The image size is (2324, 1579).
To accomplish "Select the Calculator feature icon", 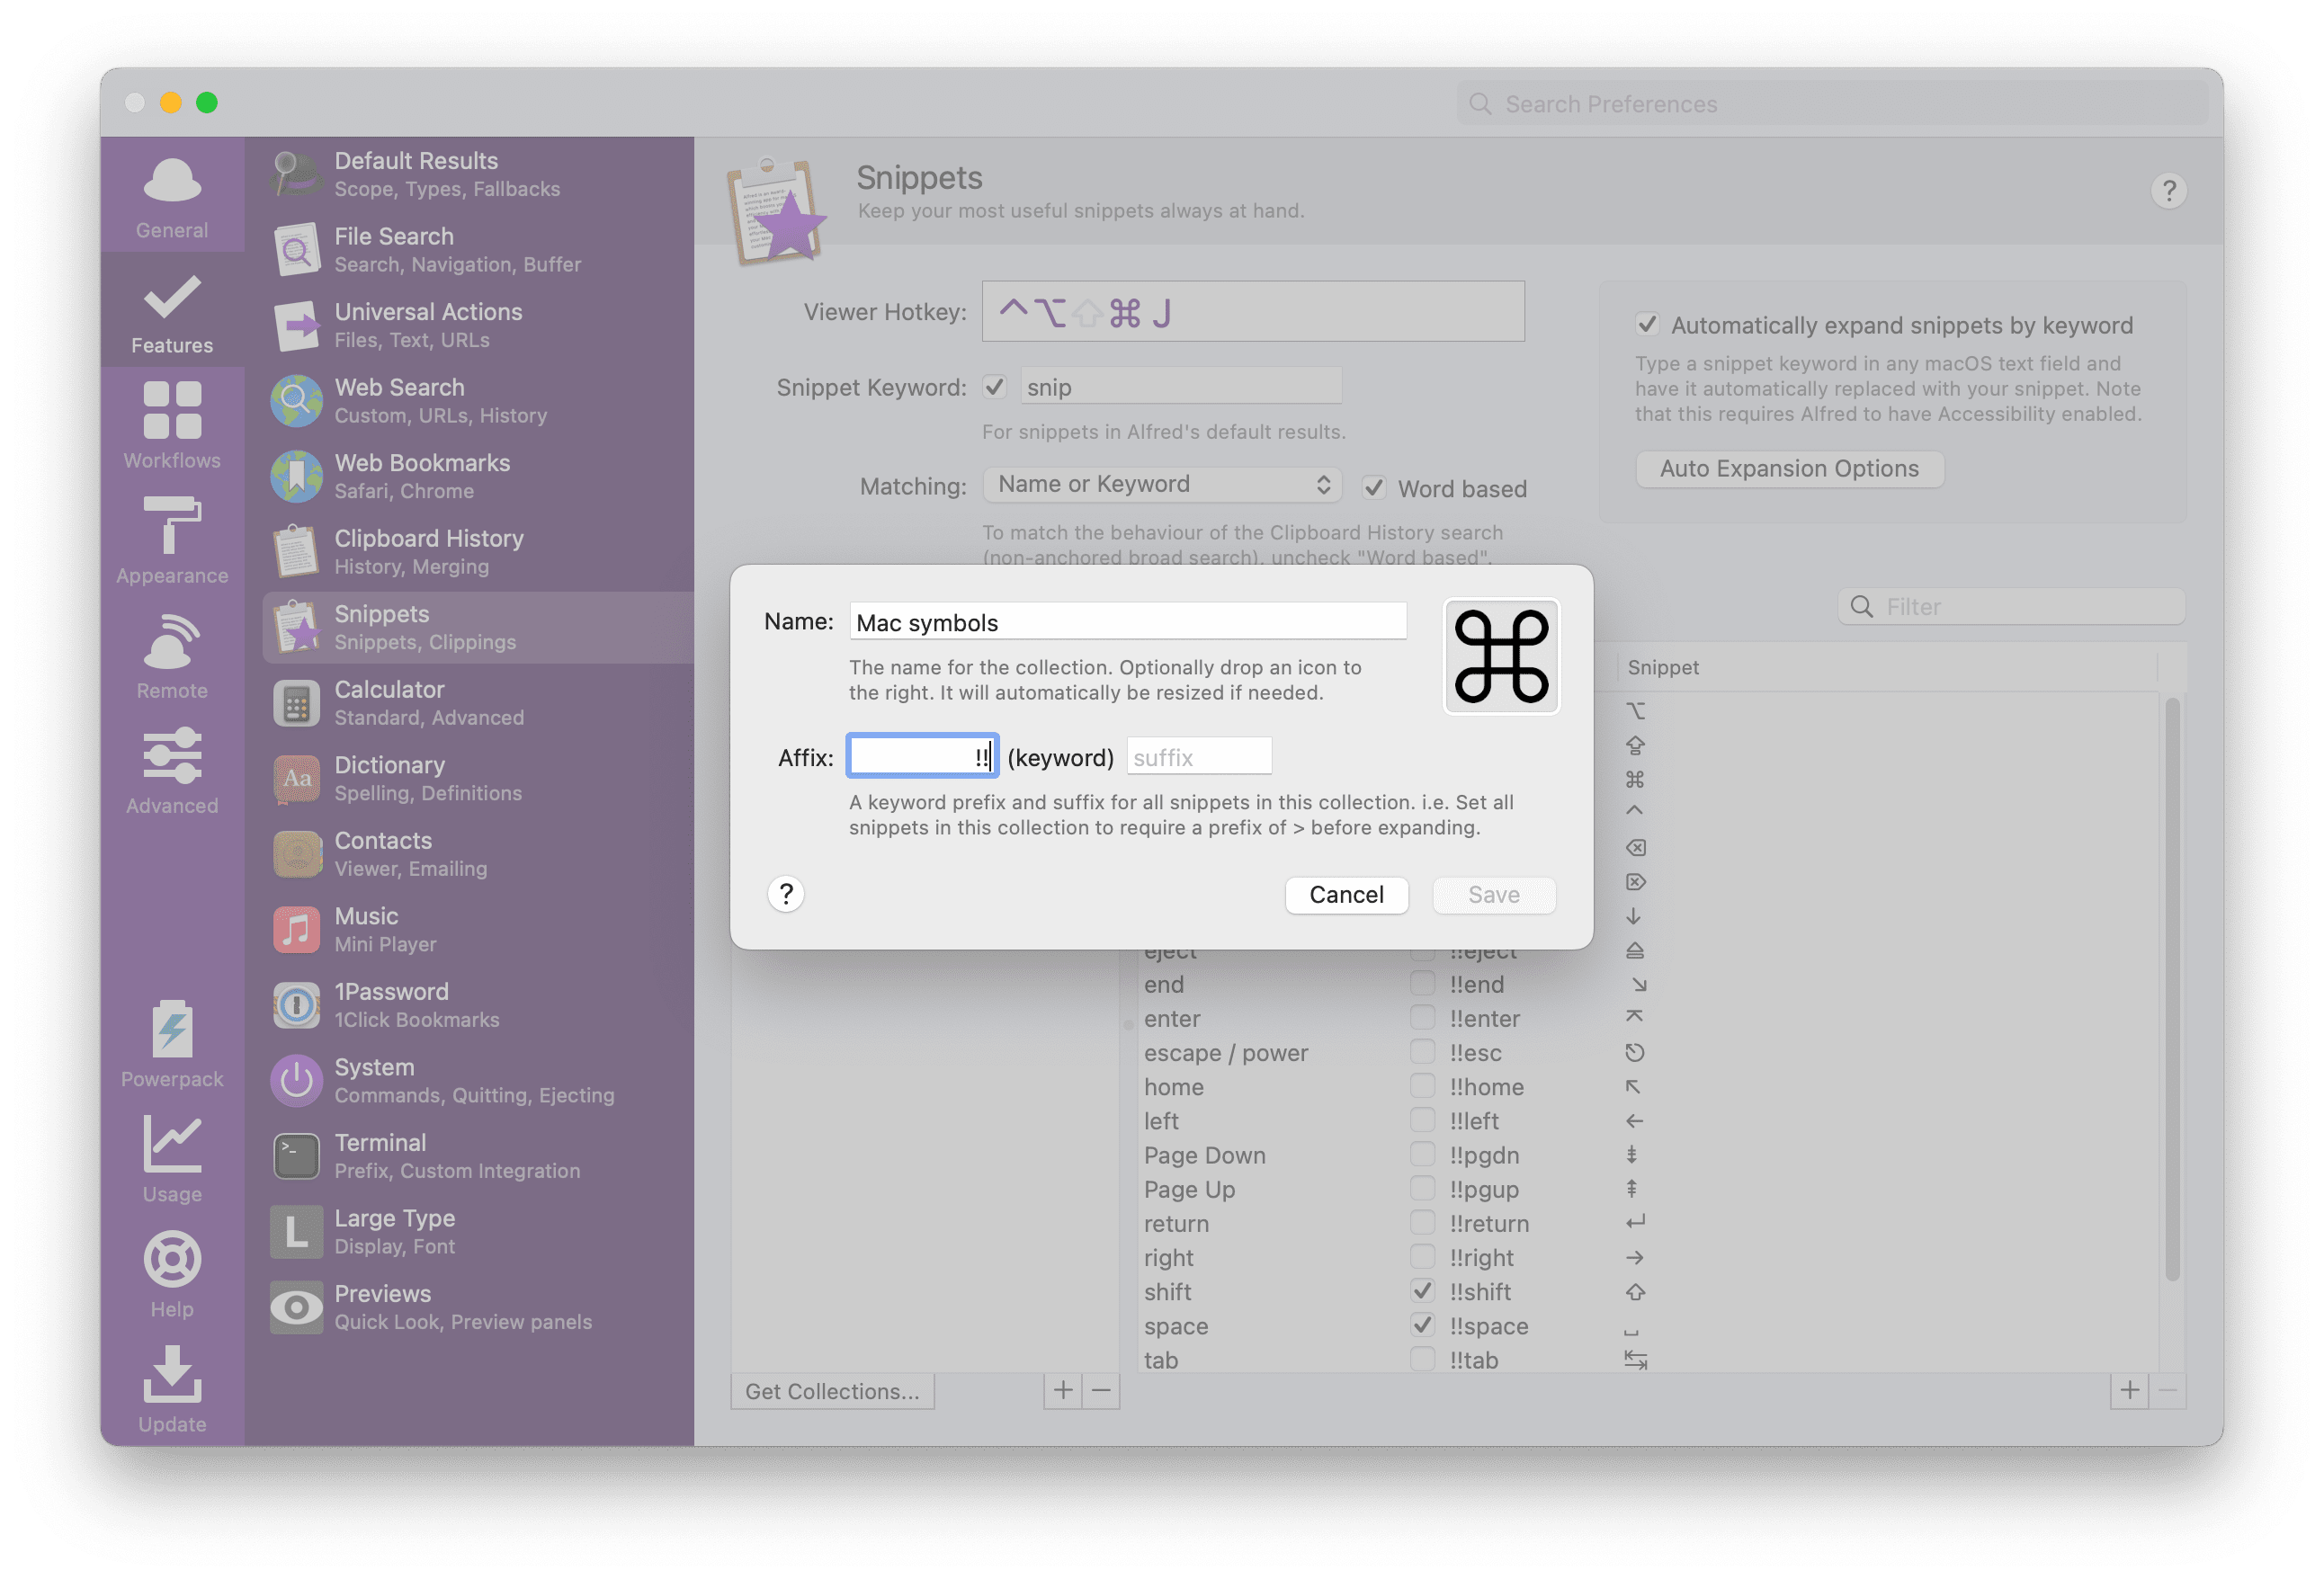I will [x=296, y=703].
